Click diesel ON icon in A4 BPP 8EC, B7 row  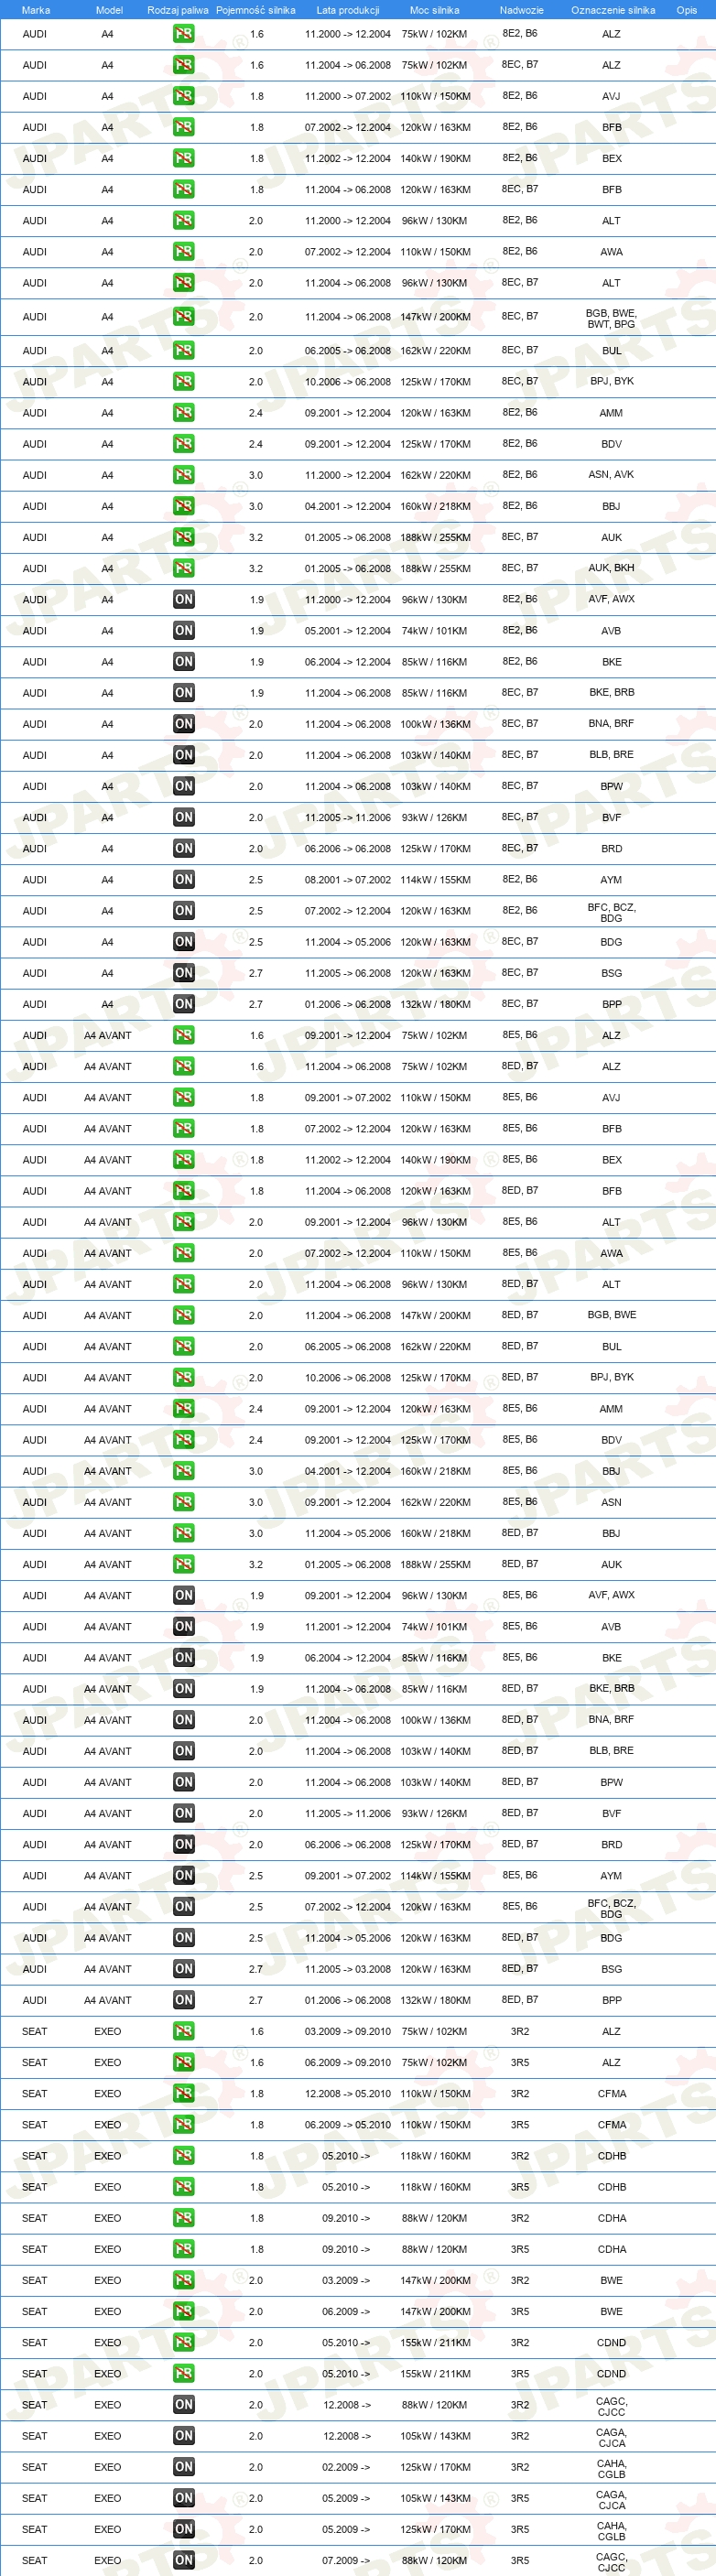[183, 1004]
